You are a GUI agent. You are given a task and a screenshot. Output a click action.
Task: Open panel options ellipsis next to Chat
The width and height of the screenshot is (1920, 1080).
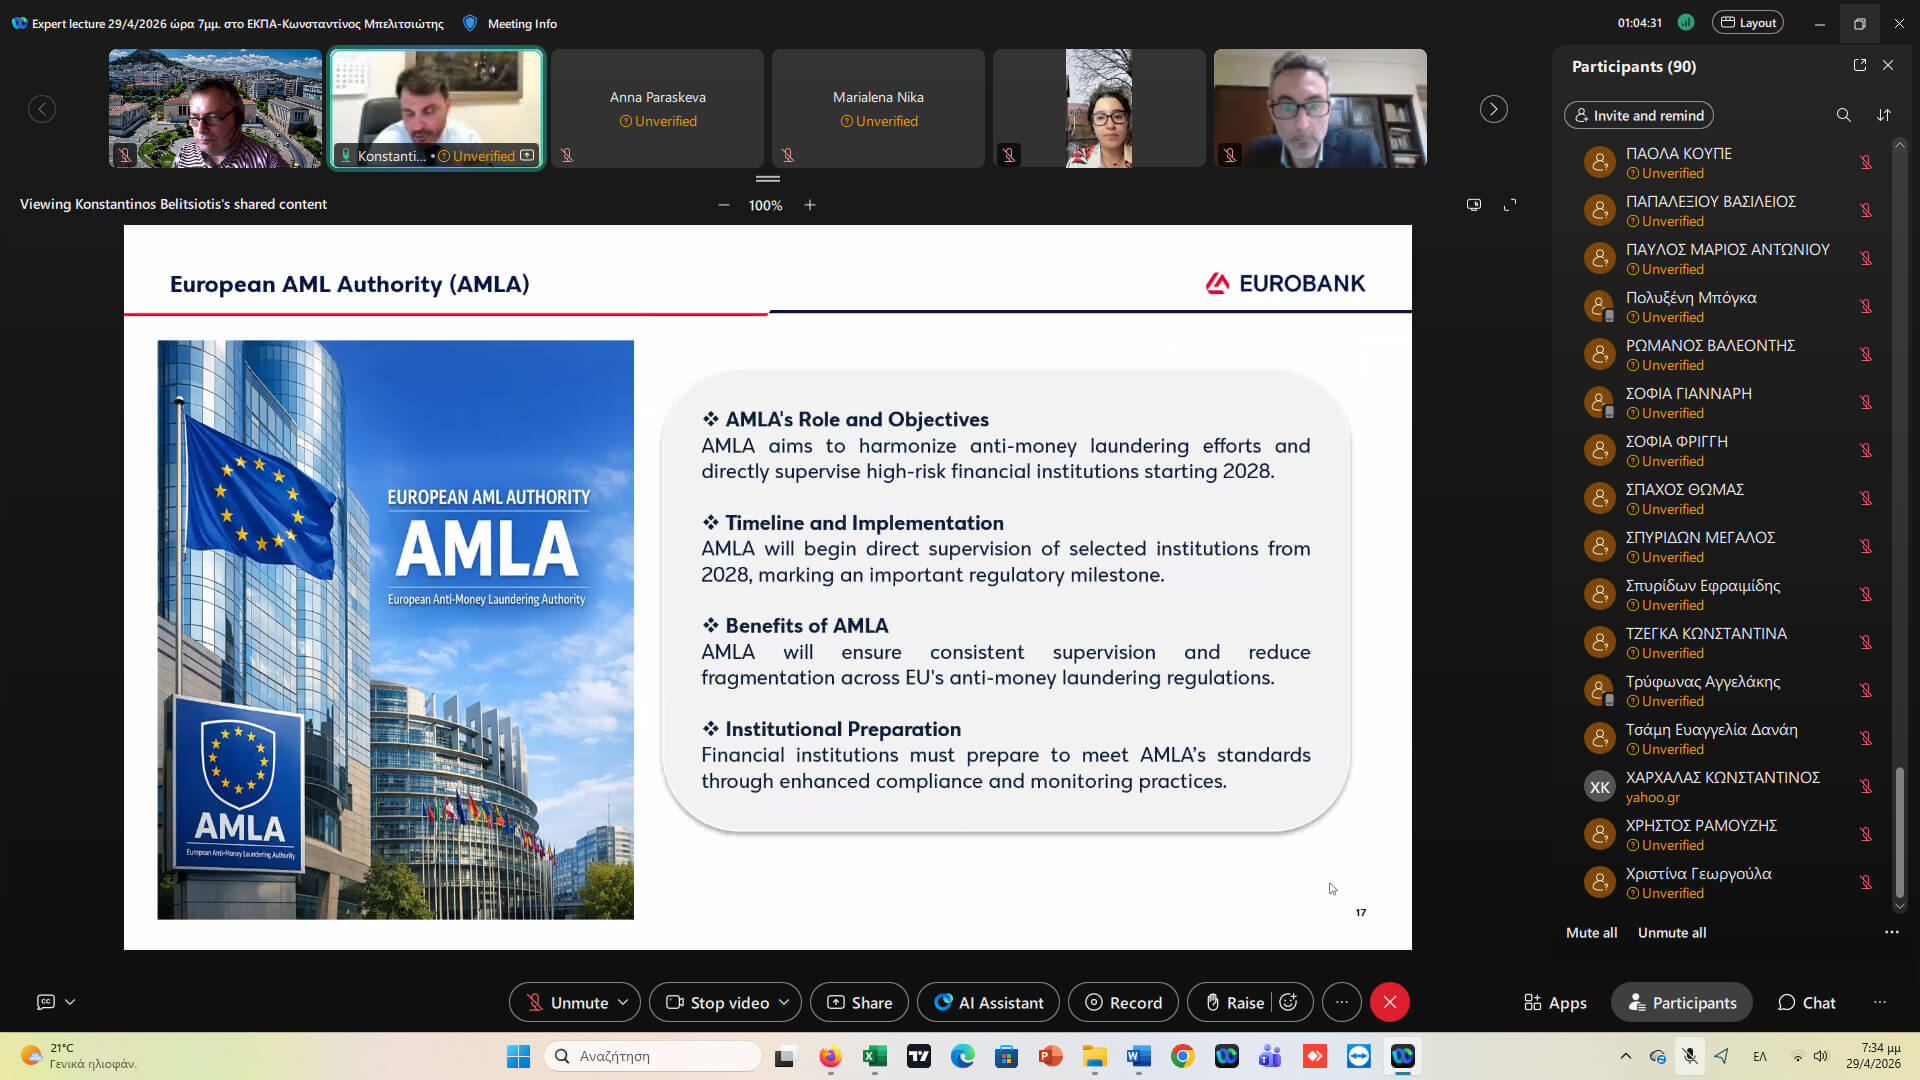pos(1880,1002)
